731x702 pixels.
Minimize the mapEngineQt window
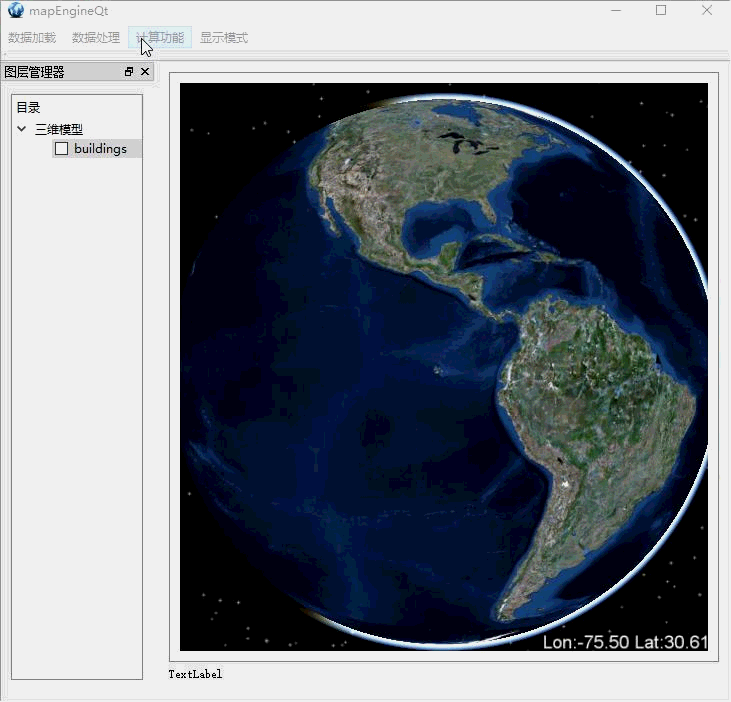click(616, 10)
